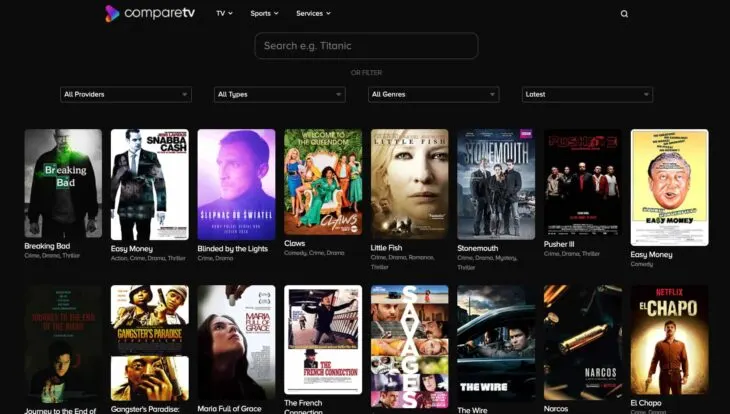Open the Snabba Cash poster
Image resolution: width=730 pixels, height=414 pixels.
point(150,184)
